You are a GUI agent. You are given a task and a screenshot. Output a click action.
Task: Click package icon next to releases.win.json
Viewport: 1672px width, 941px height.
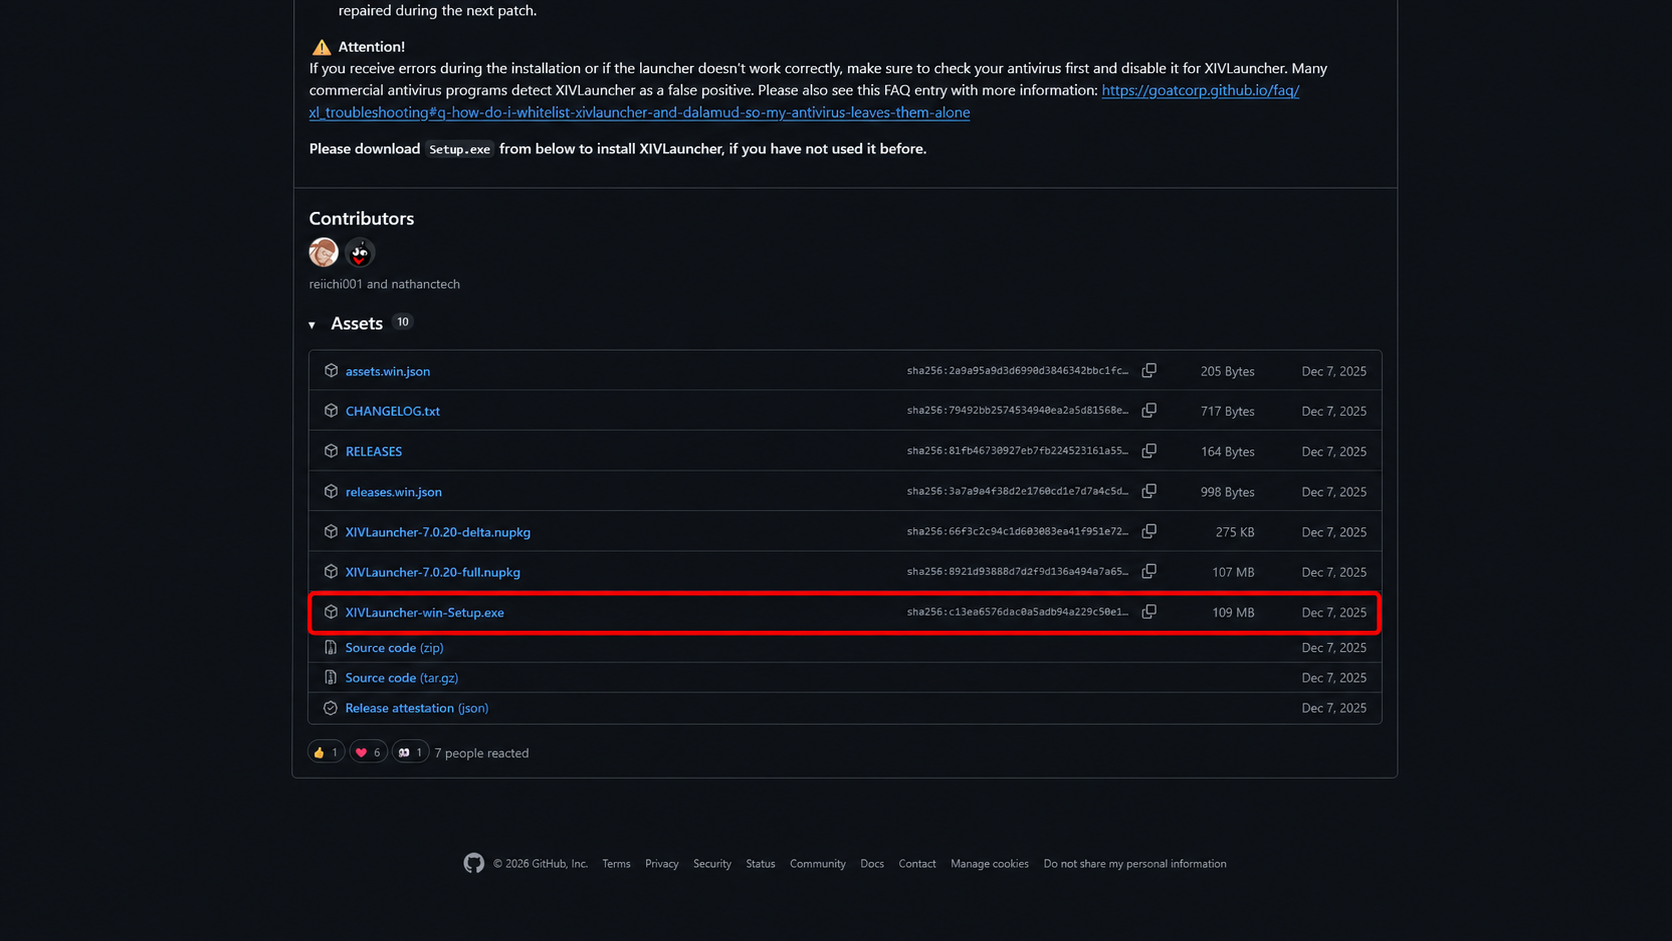click(x=331, y=491)
